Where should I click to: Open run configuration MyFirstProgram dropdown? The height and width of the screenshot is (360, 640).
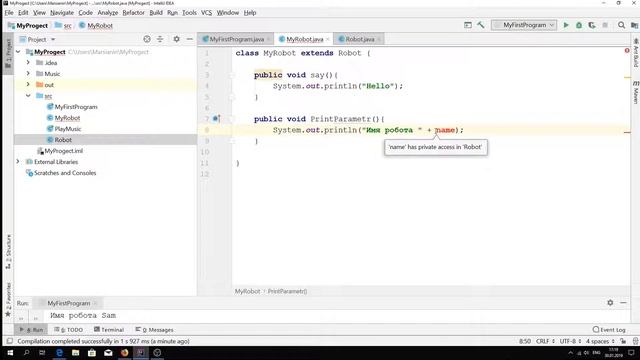click(x=524, y=25)
